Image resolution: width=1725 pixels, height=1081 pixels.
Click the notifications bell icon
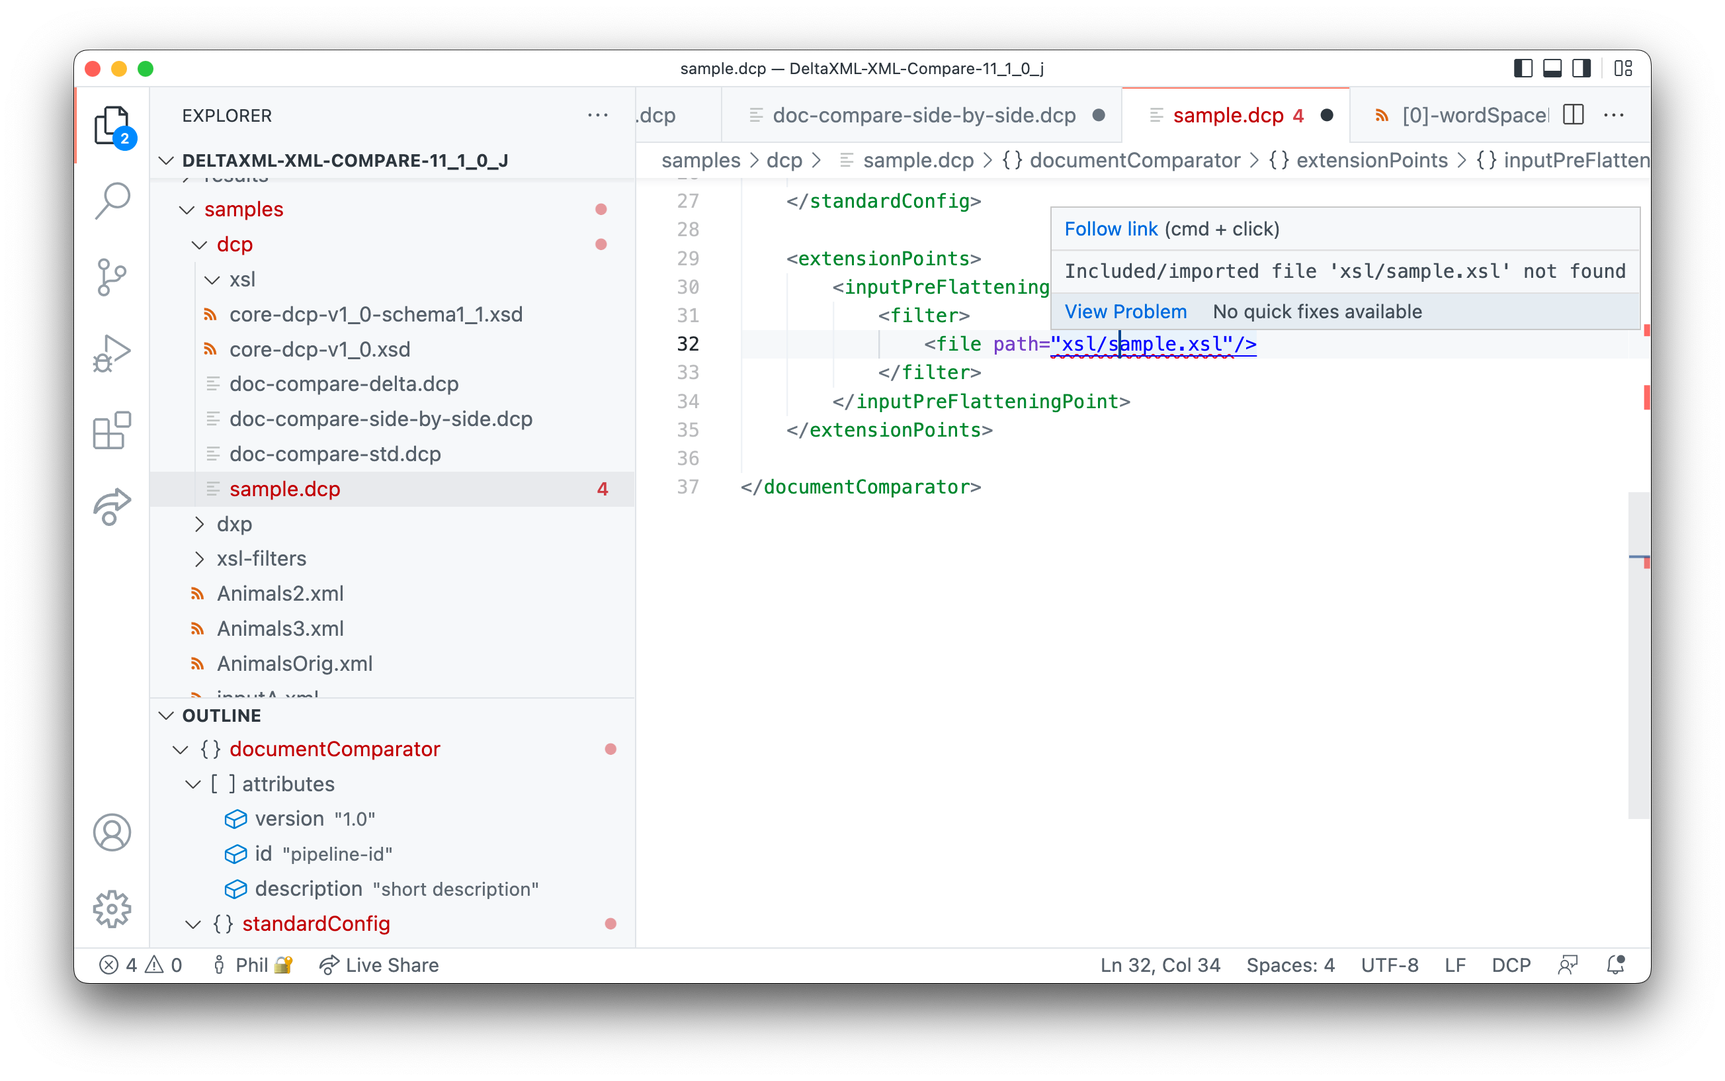click(x=1615, y=964)
